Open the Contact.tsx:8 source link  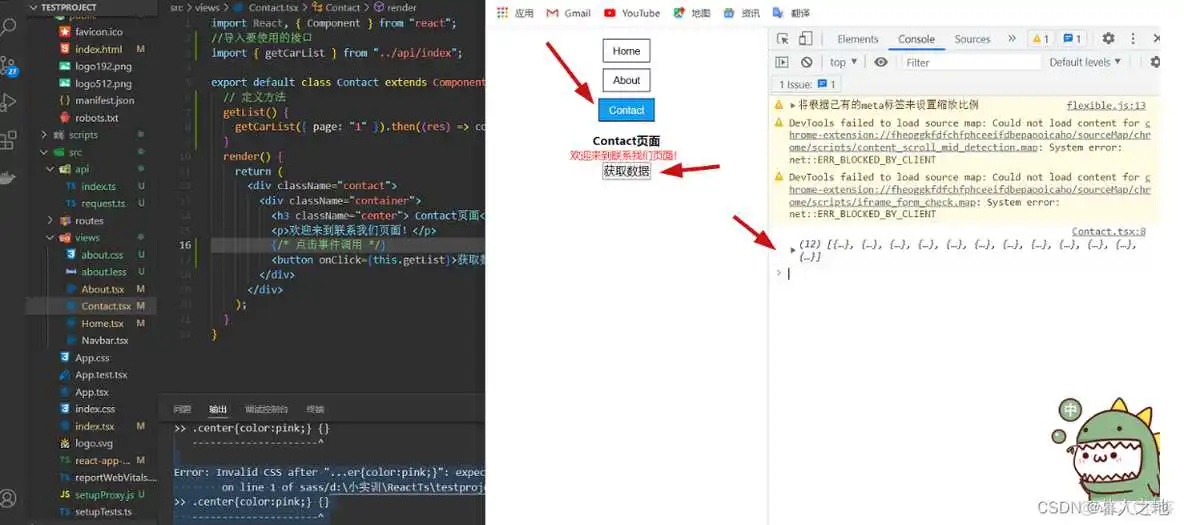(1108, 232)
